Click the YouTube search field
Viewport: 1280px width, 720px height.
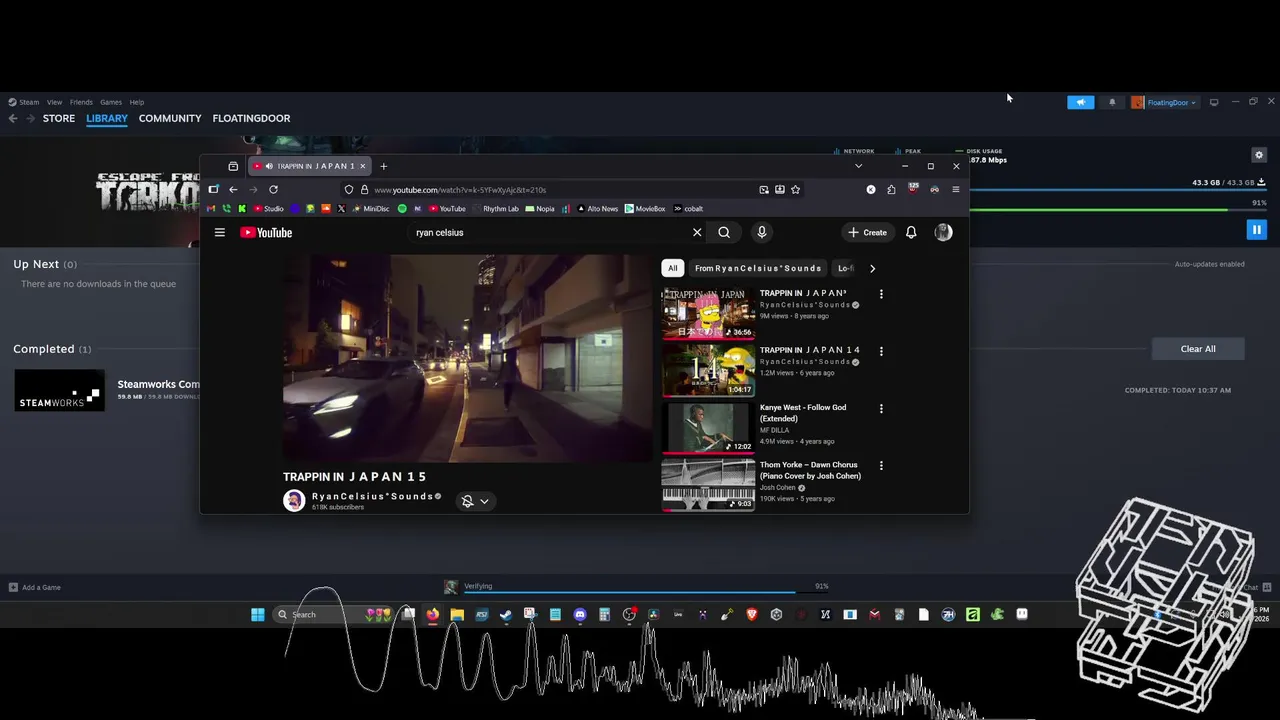click(548, 232)
